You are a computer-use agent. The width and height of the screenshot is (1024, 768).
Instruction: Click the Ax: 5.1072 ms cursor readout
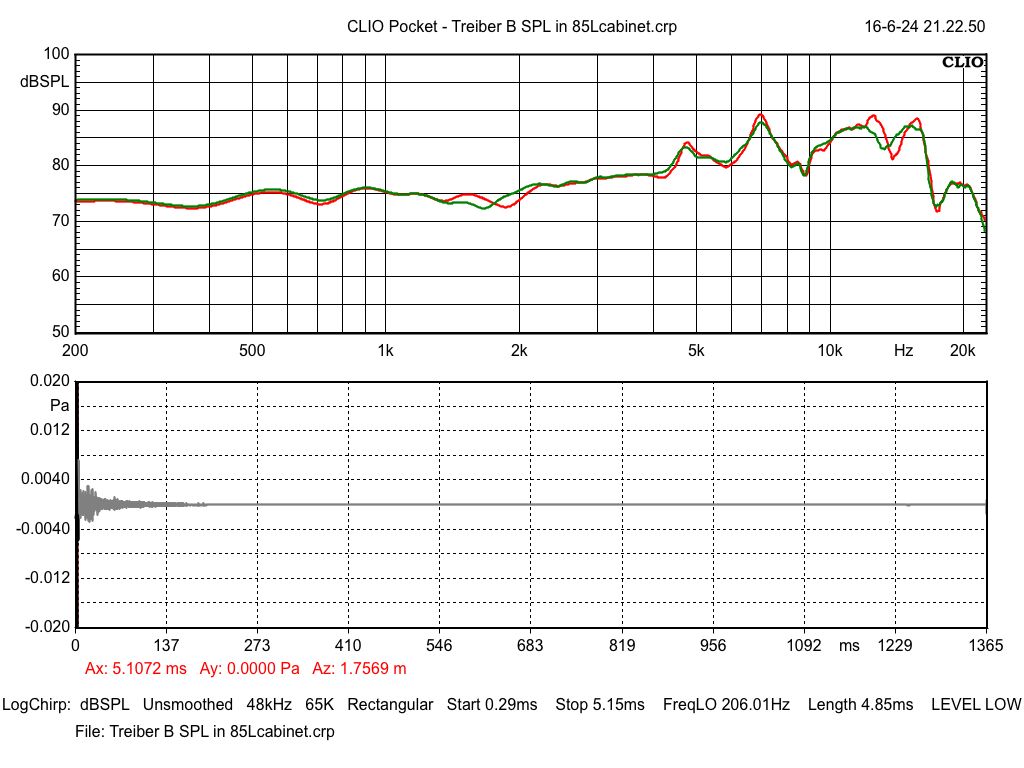[x=135, y=668]
